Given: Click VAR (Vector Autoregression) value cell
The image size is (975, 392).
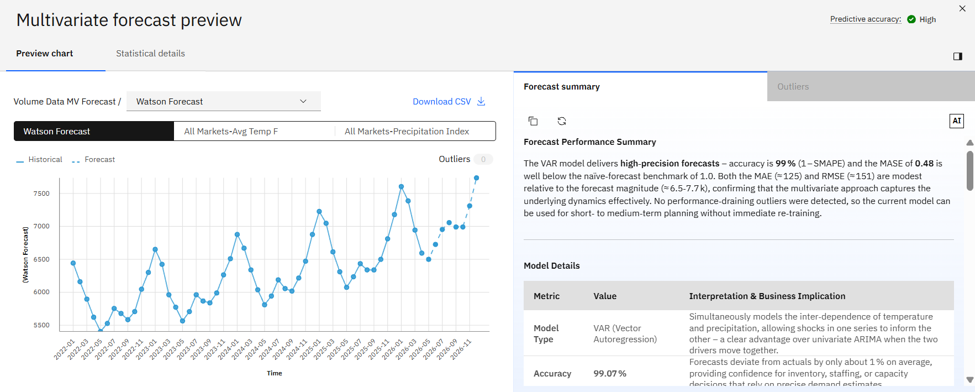Looking at the screenshot, I should tap(625, 335).
